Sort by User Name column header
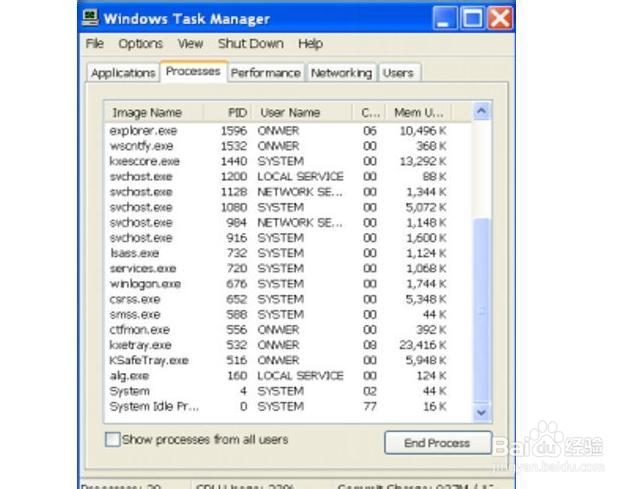 pyautogui.click(x=302, y=112)
